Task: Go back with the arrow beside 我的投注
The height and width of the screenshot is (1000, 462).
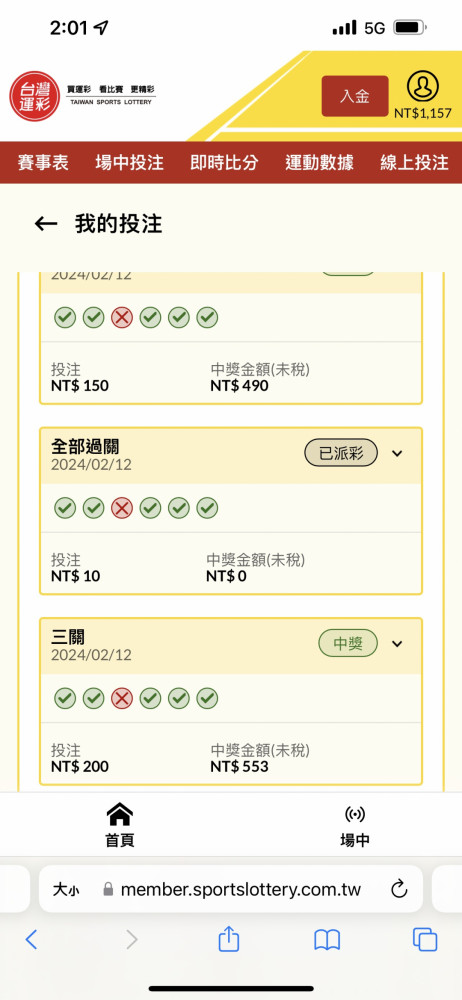Action: click(46, 223)
